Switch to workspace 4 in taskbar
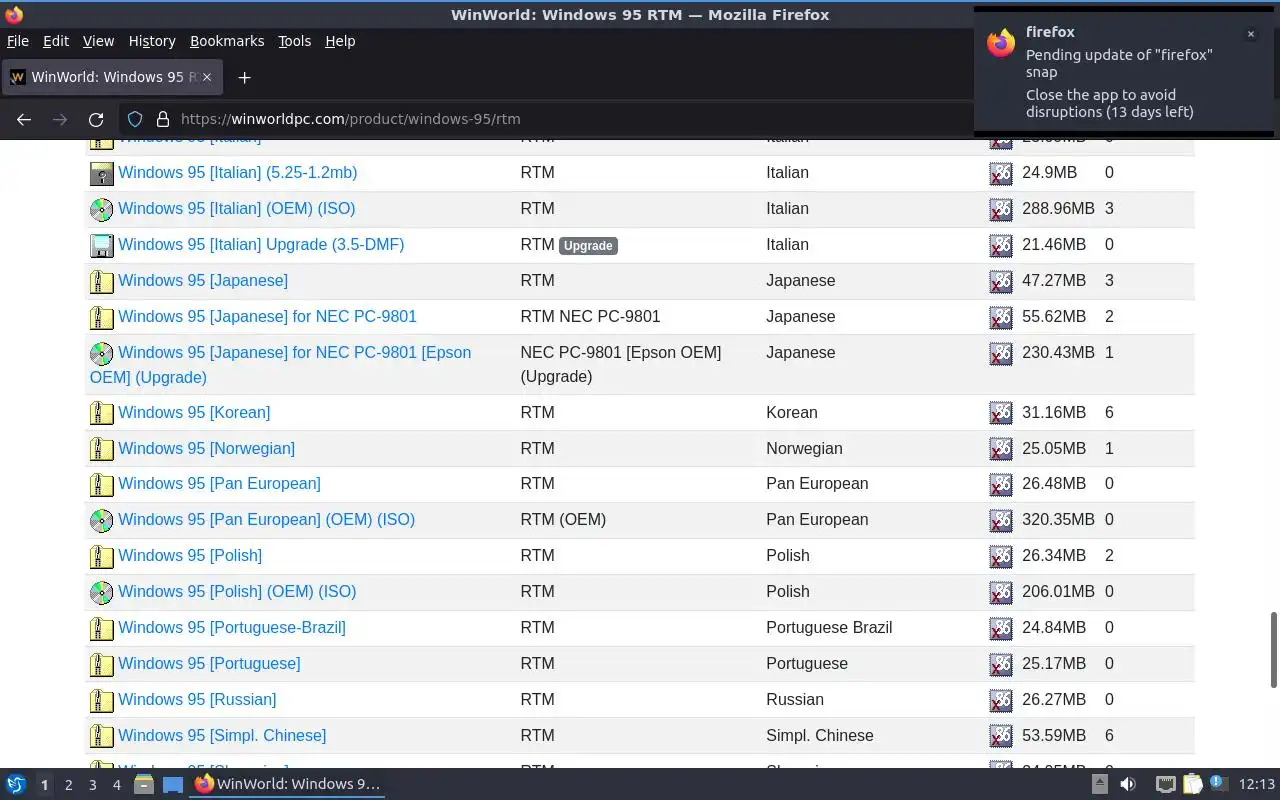1280x800 pixels. (x=116, y=785)
